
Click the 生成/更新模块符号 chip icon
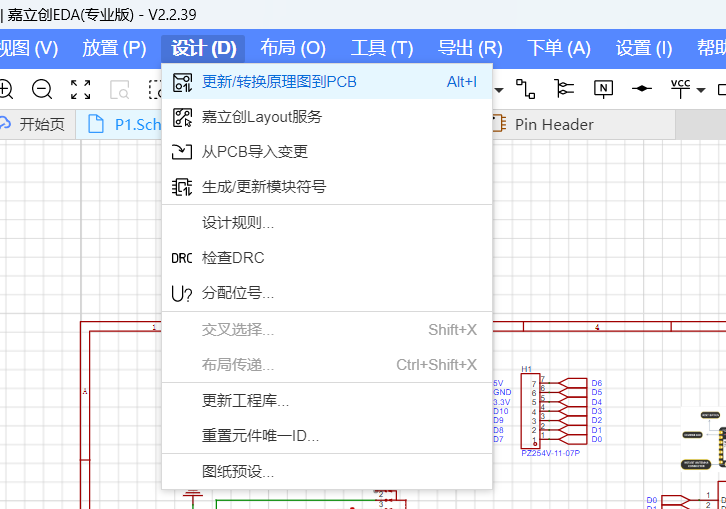tap(182, 187)
